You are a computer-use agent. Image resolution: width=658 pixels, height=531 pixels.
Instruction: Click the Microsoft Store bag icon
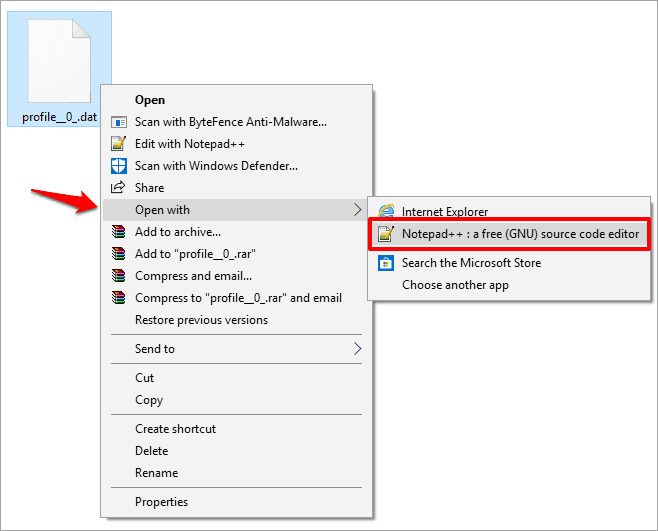(x=385, y=263)
